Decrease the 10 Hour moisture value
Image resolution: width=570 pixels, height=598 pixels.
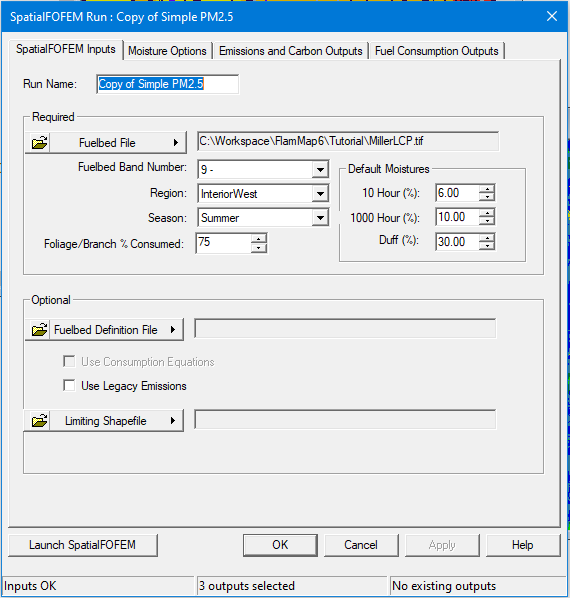coord(487,197)
